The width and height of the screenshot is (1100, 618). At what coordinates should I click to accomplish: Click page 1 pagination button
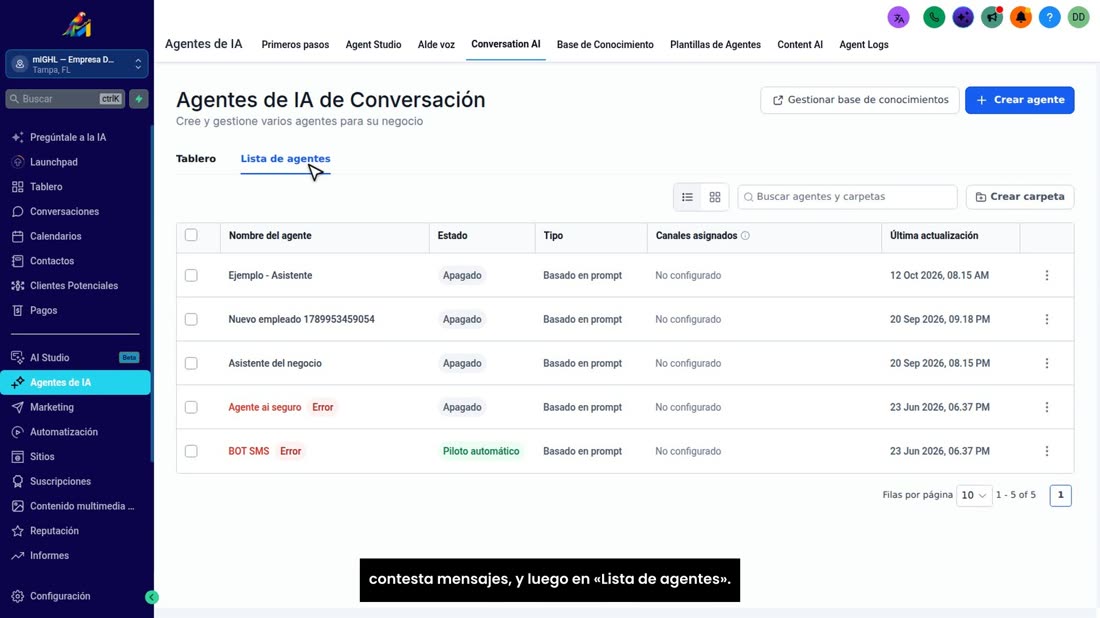(1060, 495)
